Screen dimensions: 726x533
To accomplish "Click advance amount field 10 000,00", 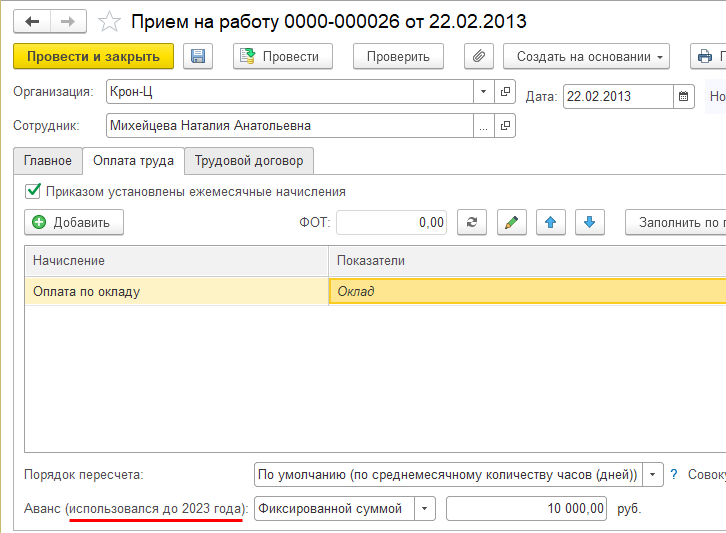I will tap(527, 509).
